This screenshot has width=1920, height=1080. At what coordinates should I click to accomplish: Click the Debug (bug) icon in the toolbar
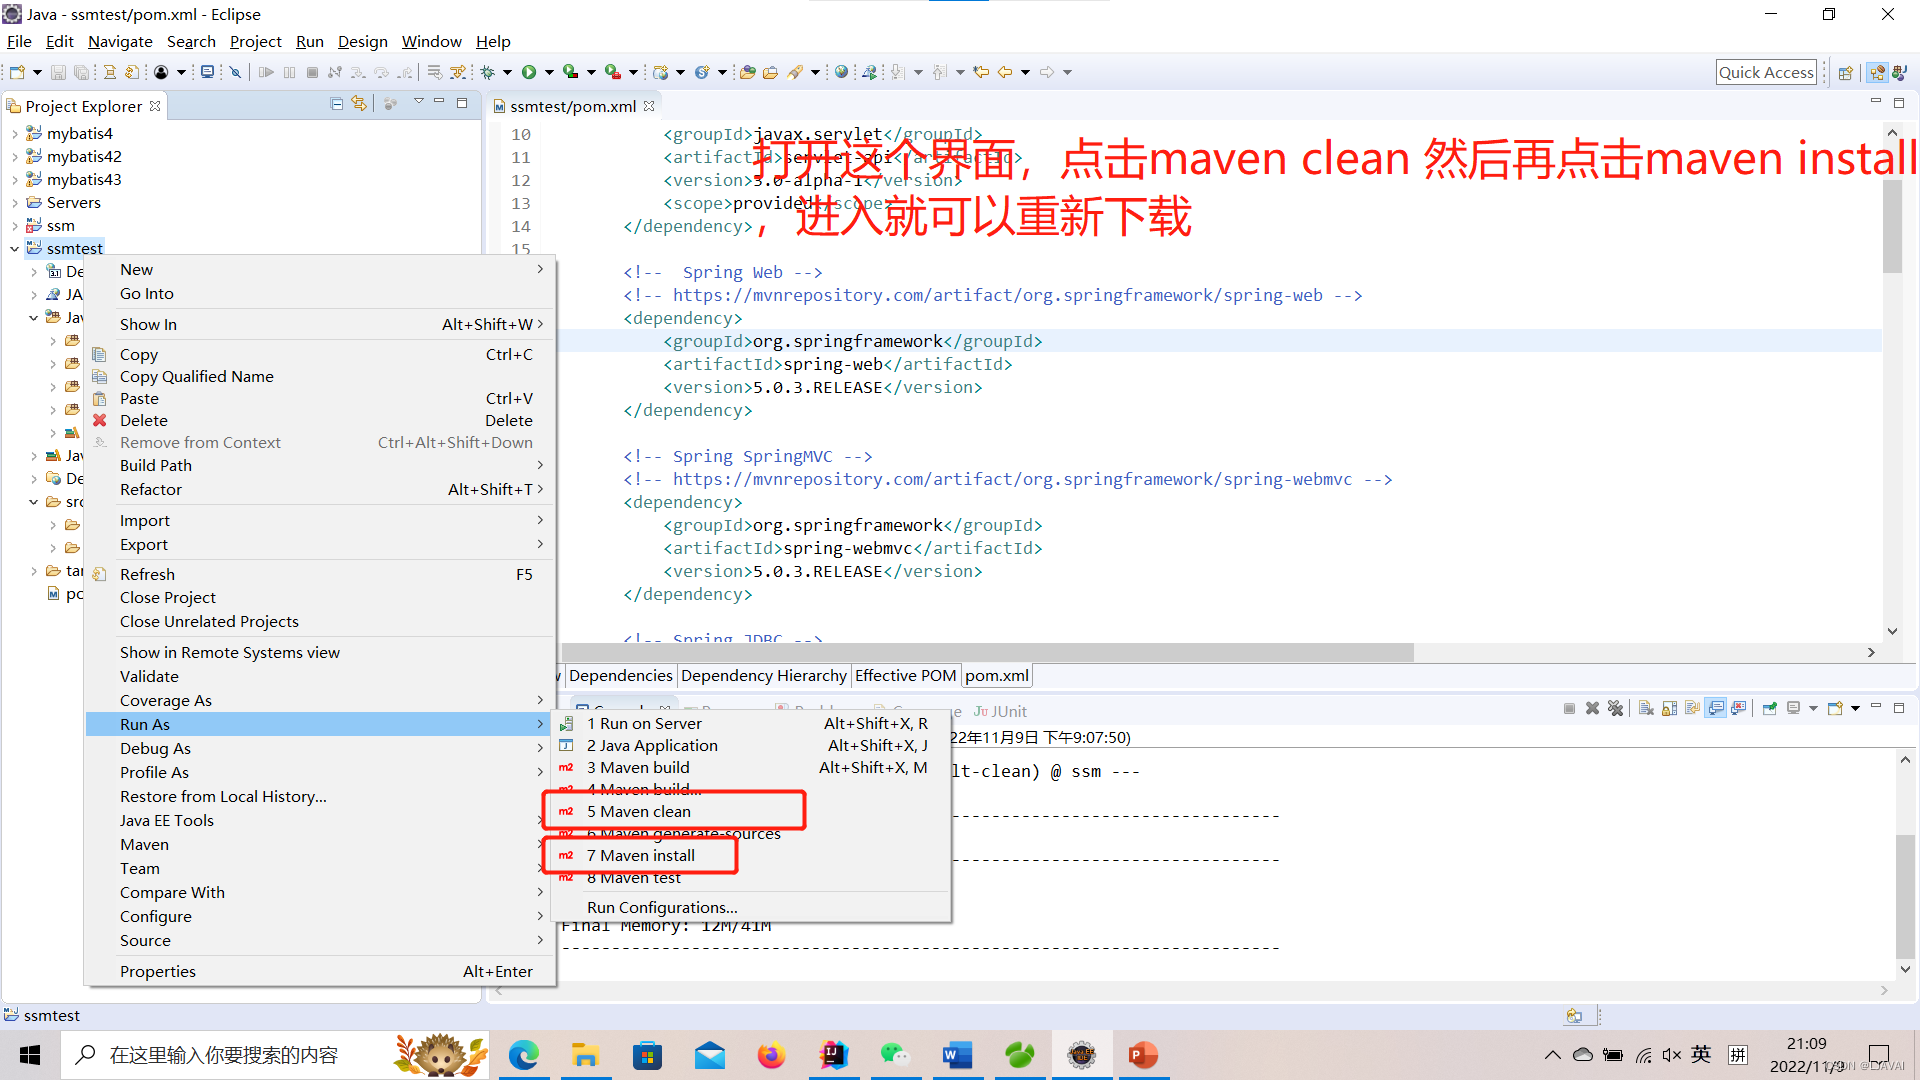489,72
